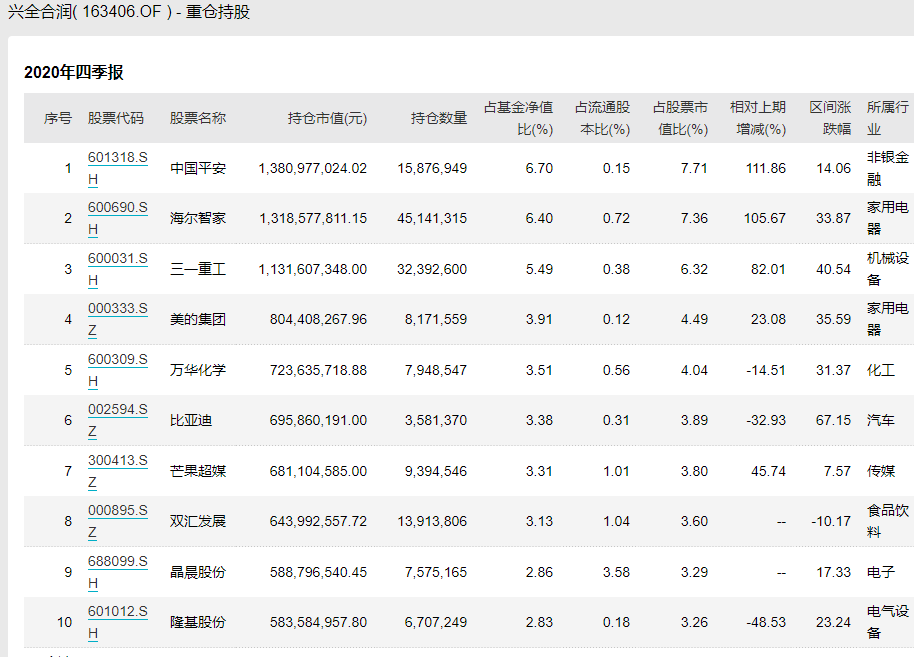Open the 000333.SZ stock code link

117,309
